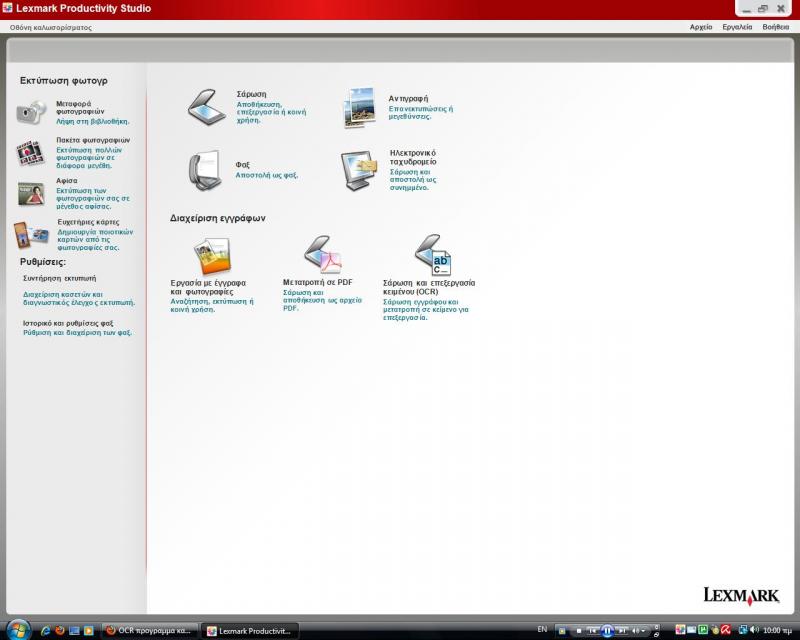Click the OCR scan and edit text icon
Viewport: 800px width, 640px height.
[433, 255]
